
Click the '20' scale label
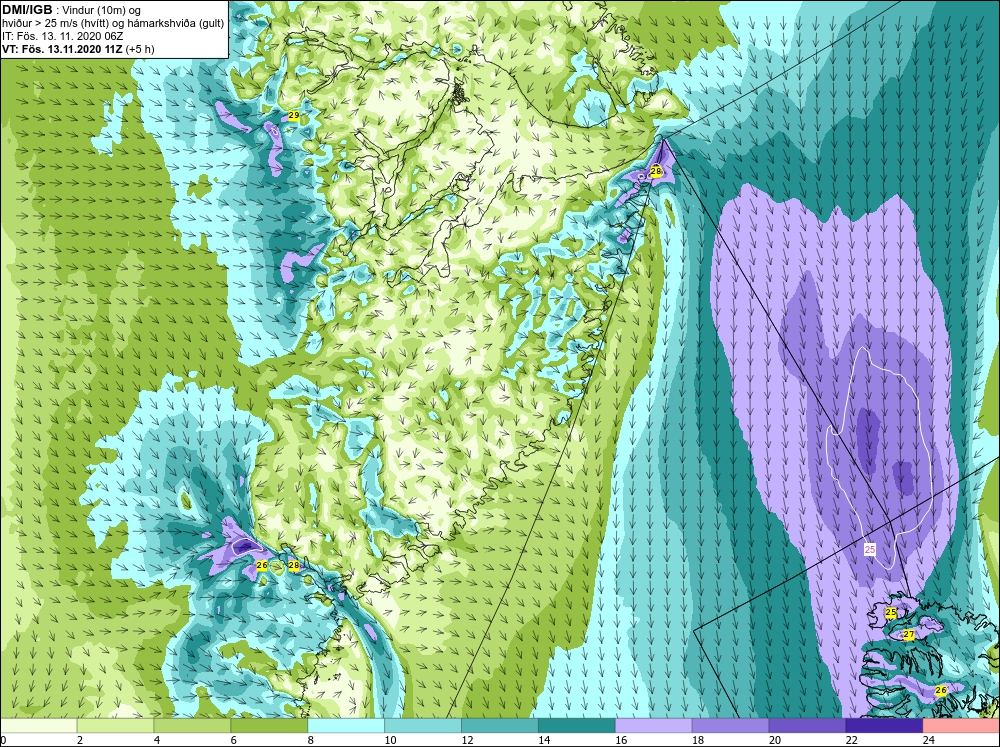click(x=774, y=740)
